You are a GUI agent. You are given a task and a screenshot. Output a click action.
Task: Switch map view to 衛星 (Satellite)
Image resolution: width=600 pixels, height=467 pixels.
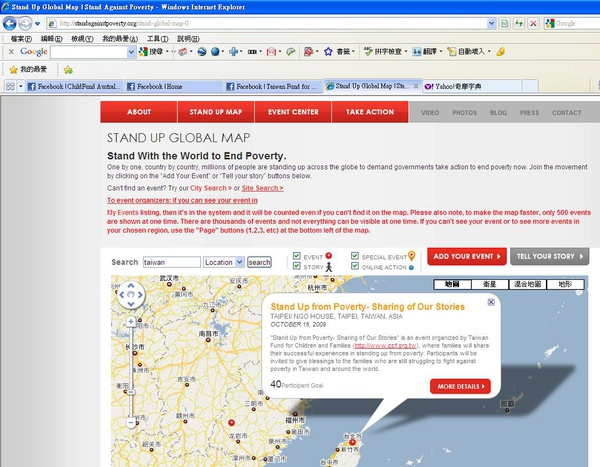[490, 284]
